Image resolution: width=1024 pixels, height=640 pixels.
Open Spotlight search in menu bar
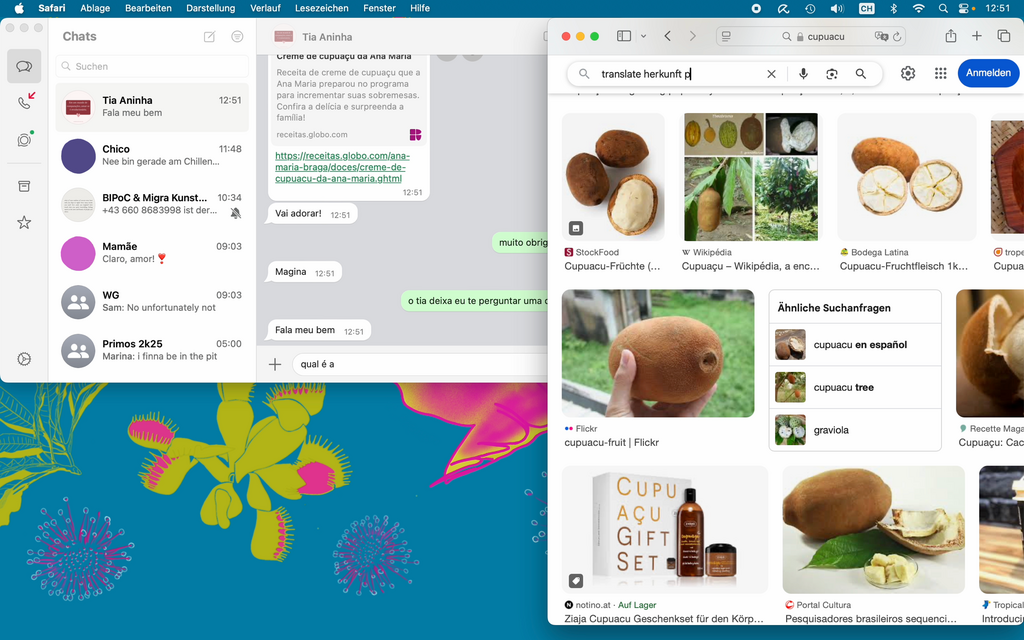pyautogui.click(x=942, y=8)
